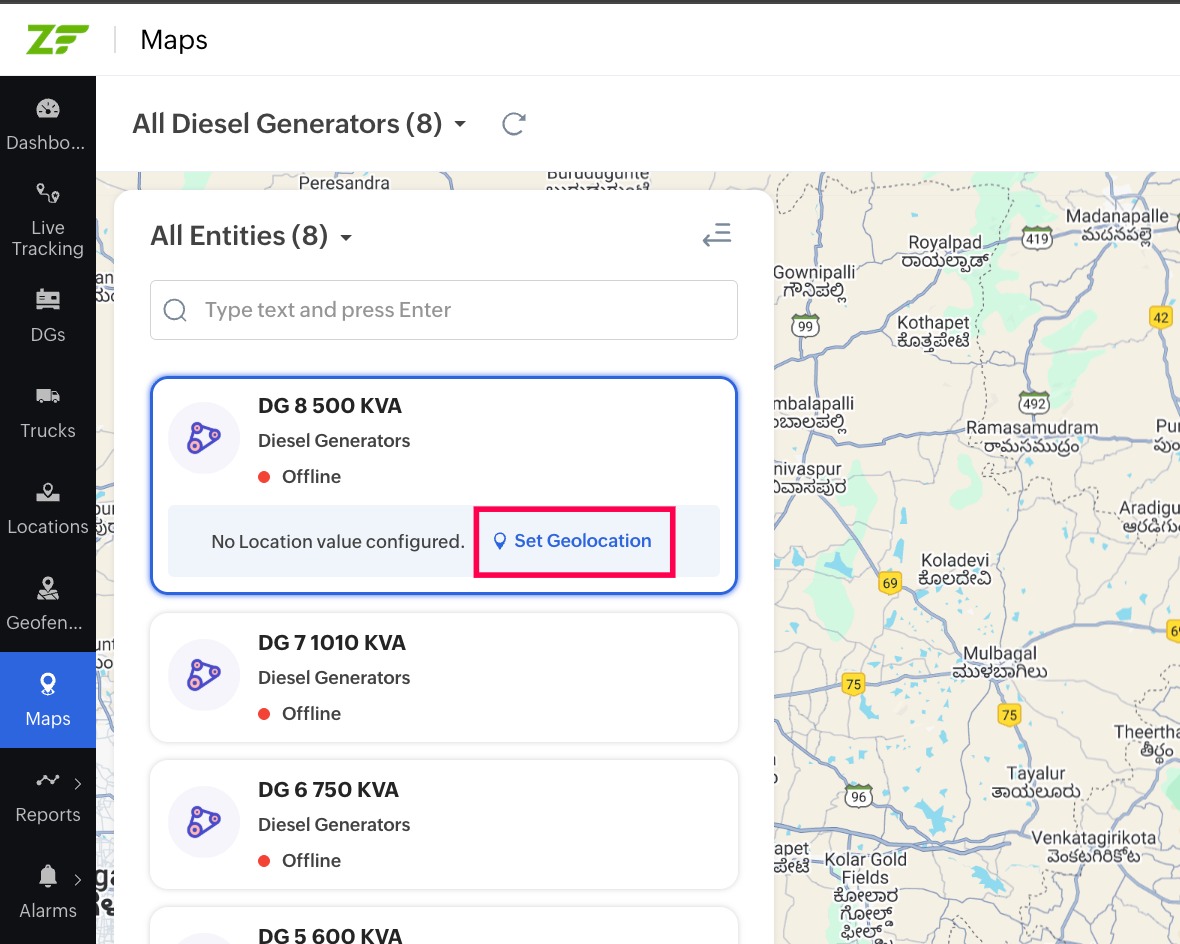
Task: Select the DG 7 1010 KVA card
Action: tap(444, 677)
